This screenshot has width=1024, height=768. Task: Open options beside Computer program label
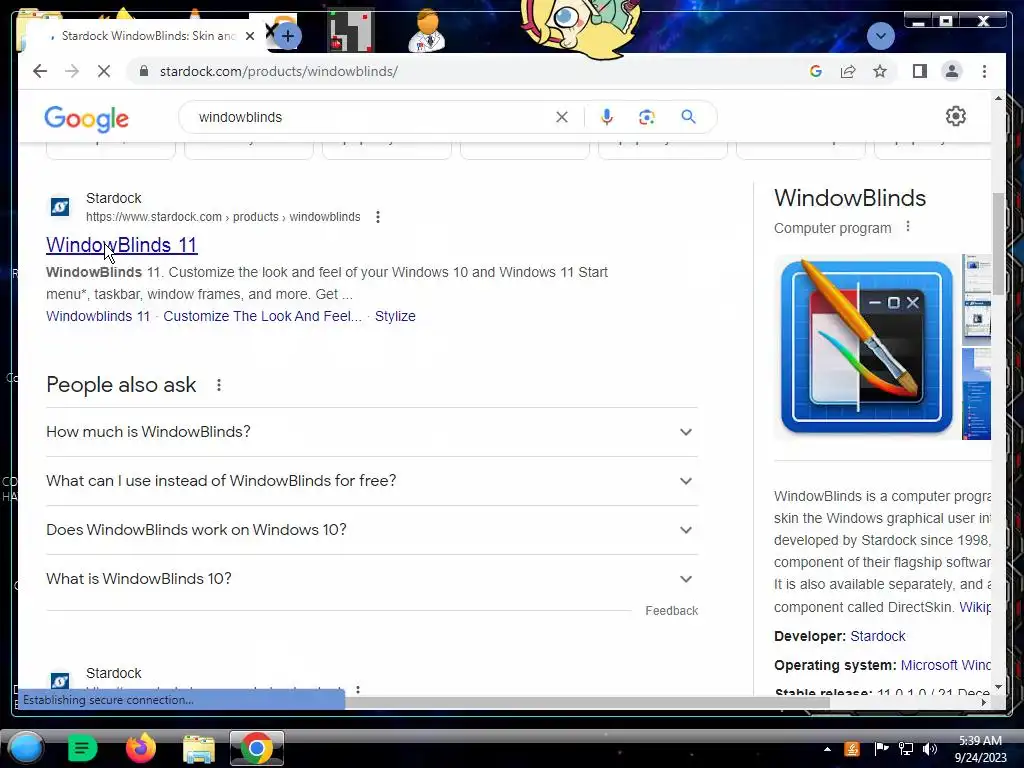(x=908, y=227)
